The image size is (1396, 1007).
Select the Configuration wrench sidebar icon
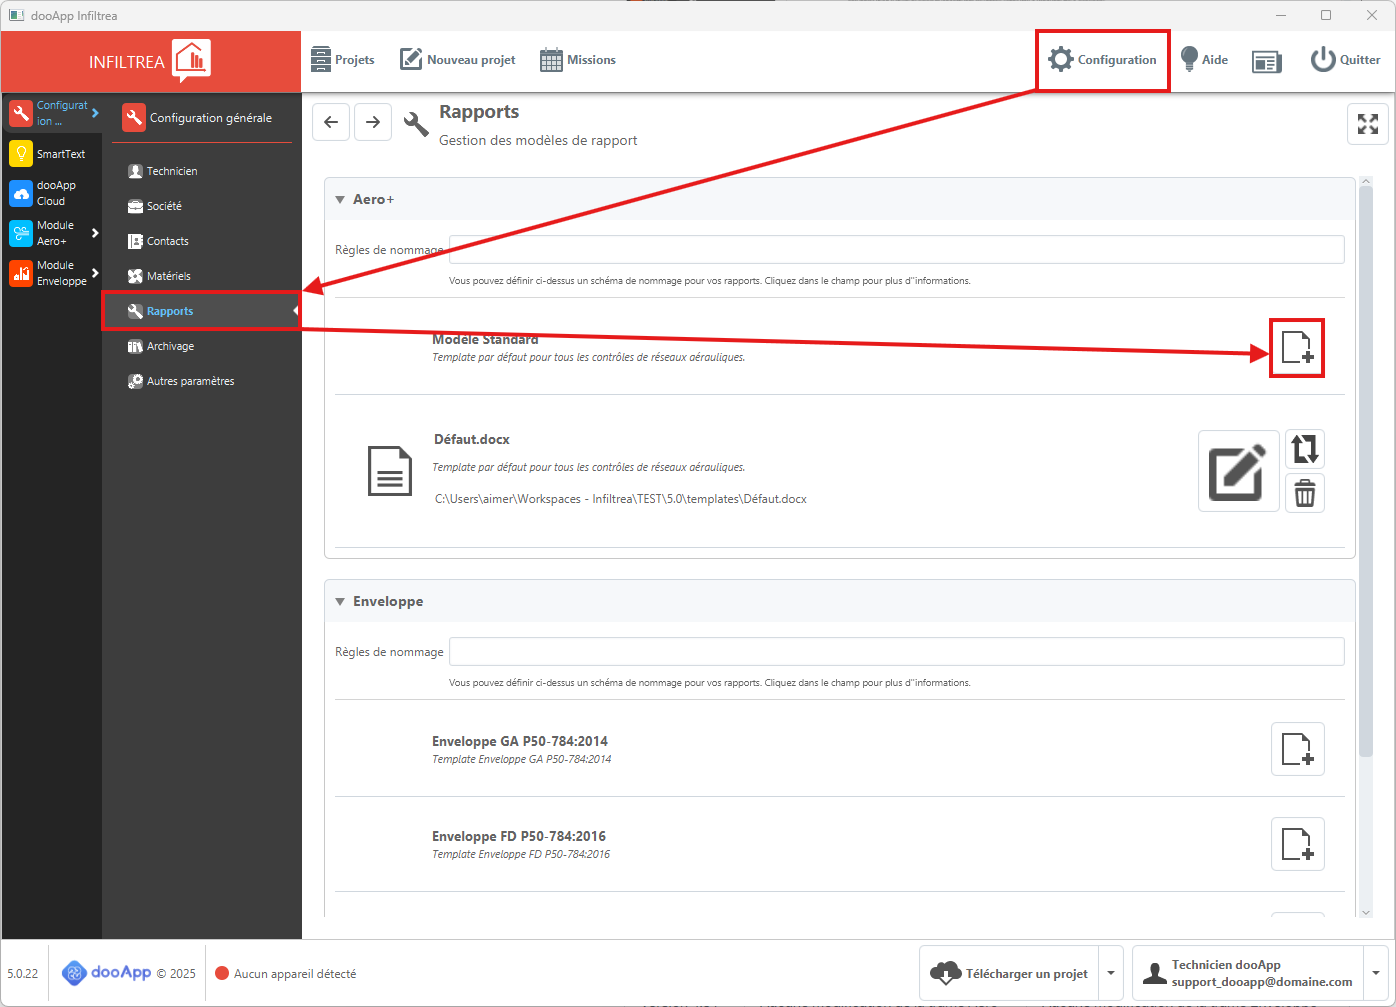coord(21,113)
